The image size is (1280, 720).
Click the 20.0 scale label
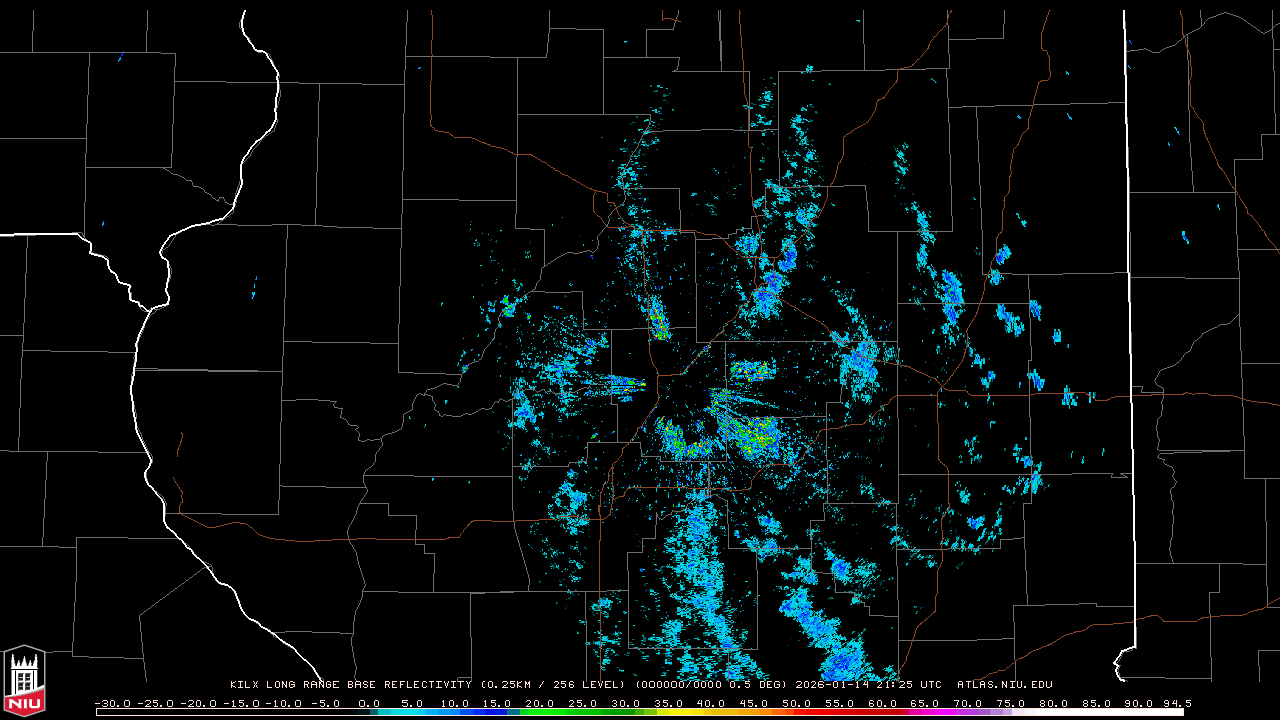[541, 703]
